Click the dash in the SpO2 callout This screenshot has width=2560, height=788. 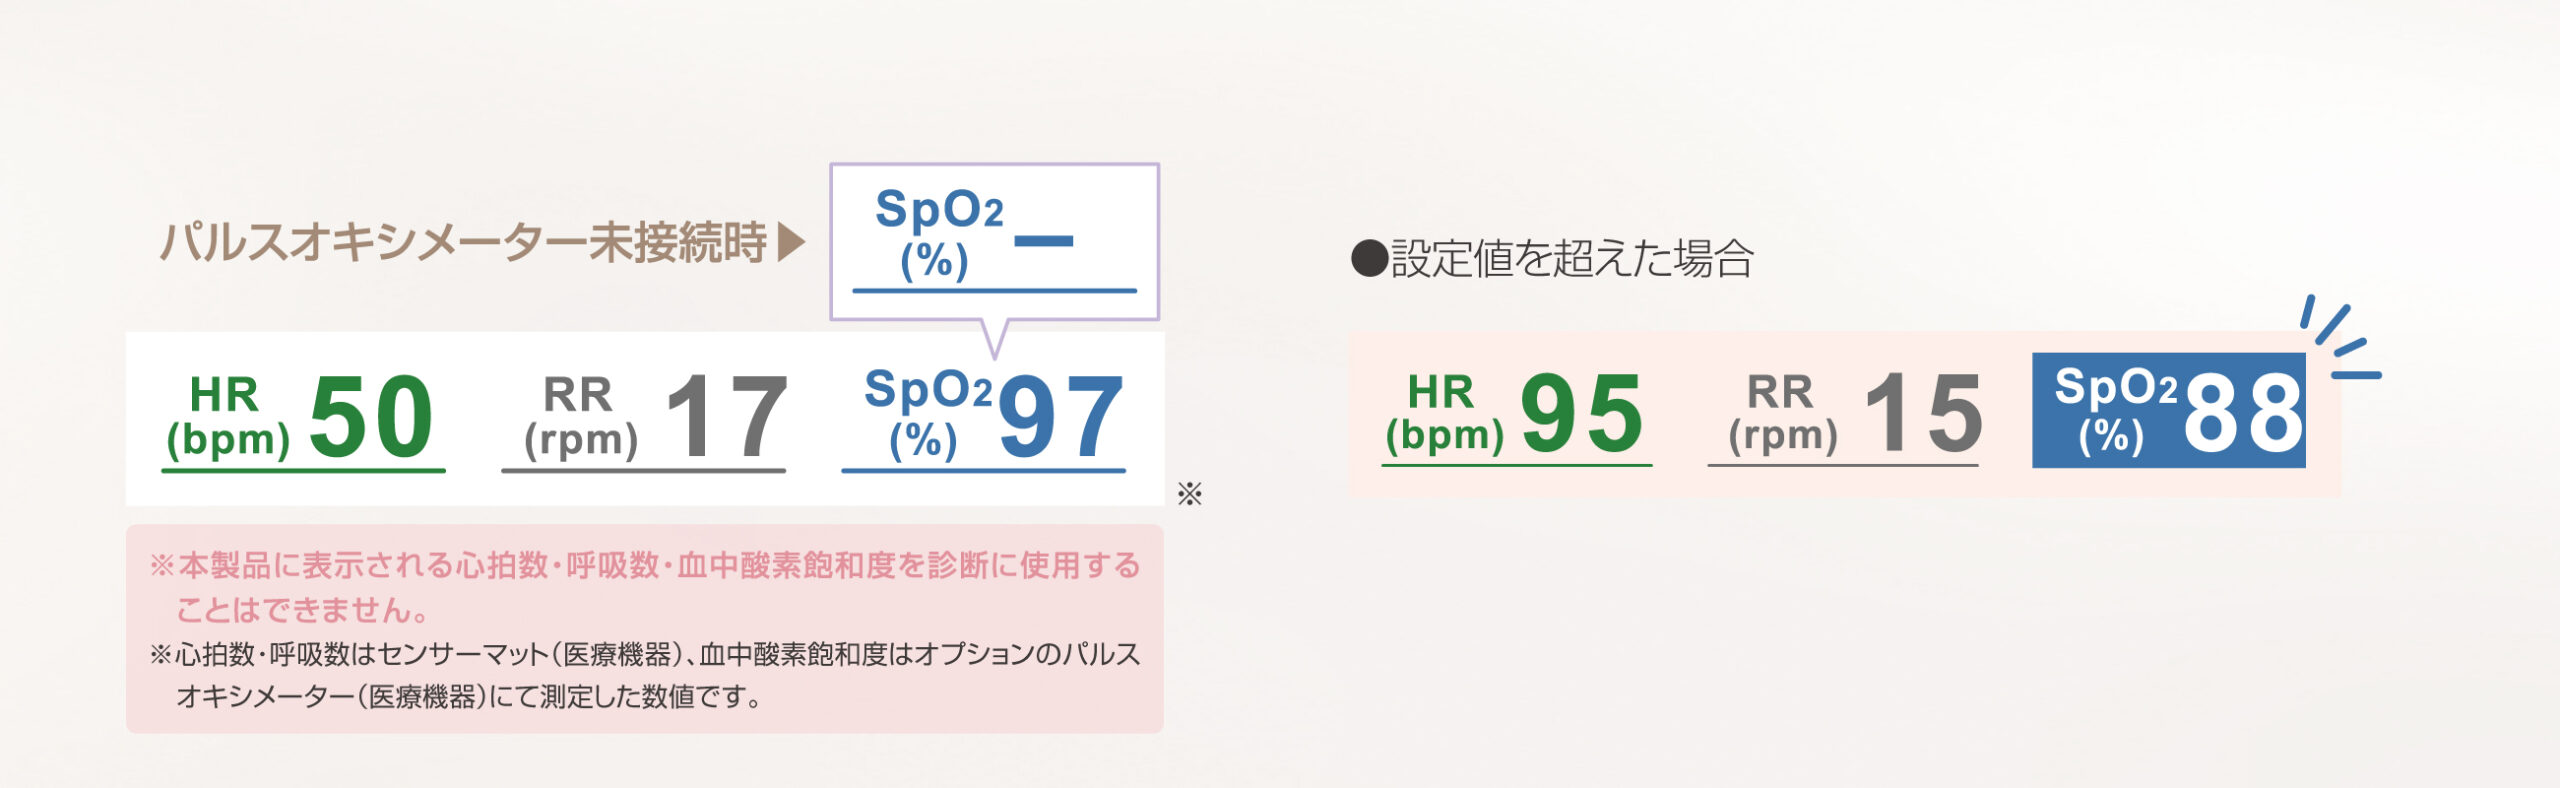(1043, 241)
